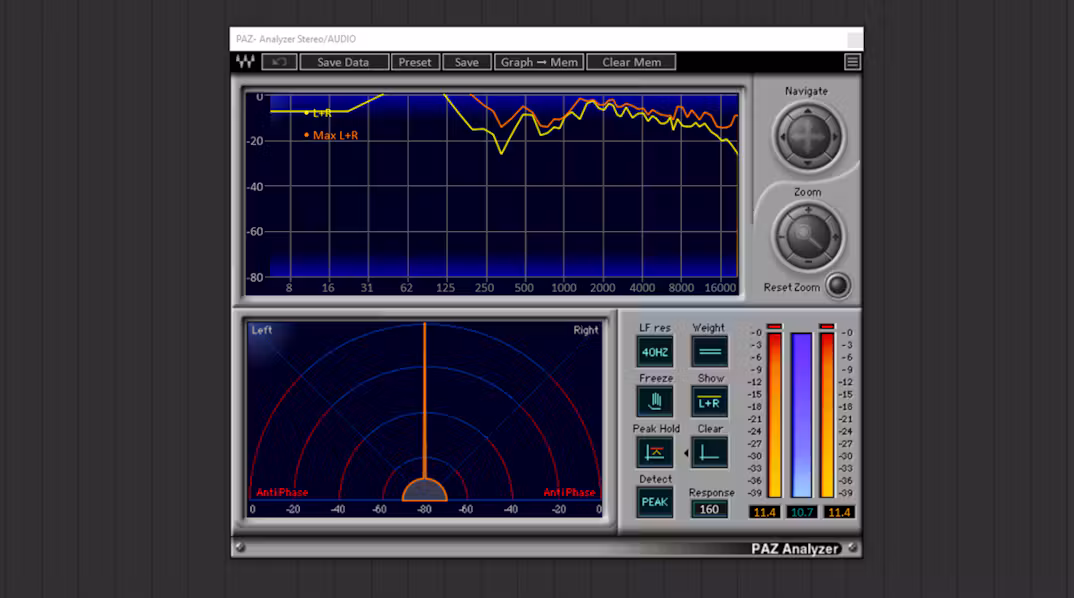Open the Preset menu
1074x598 pixels.
click(415, 62)
